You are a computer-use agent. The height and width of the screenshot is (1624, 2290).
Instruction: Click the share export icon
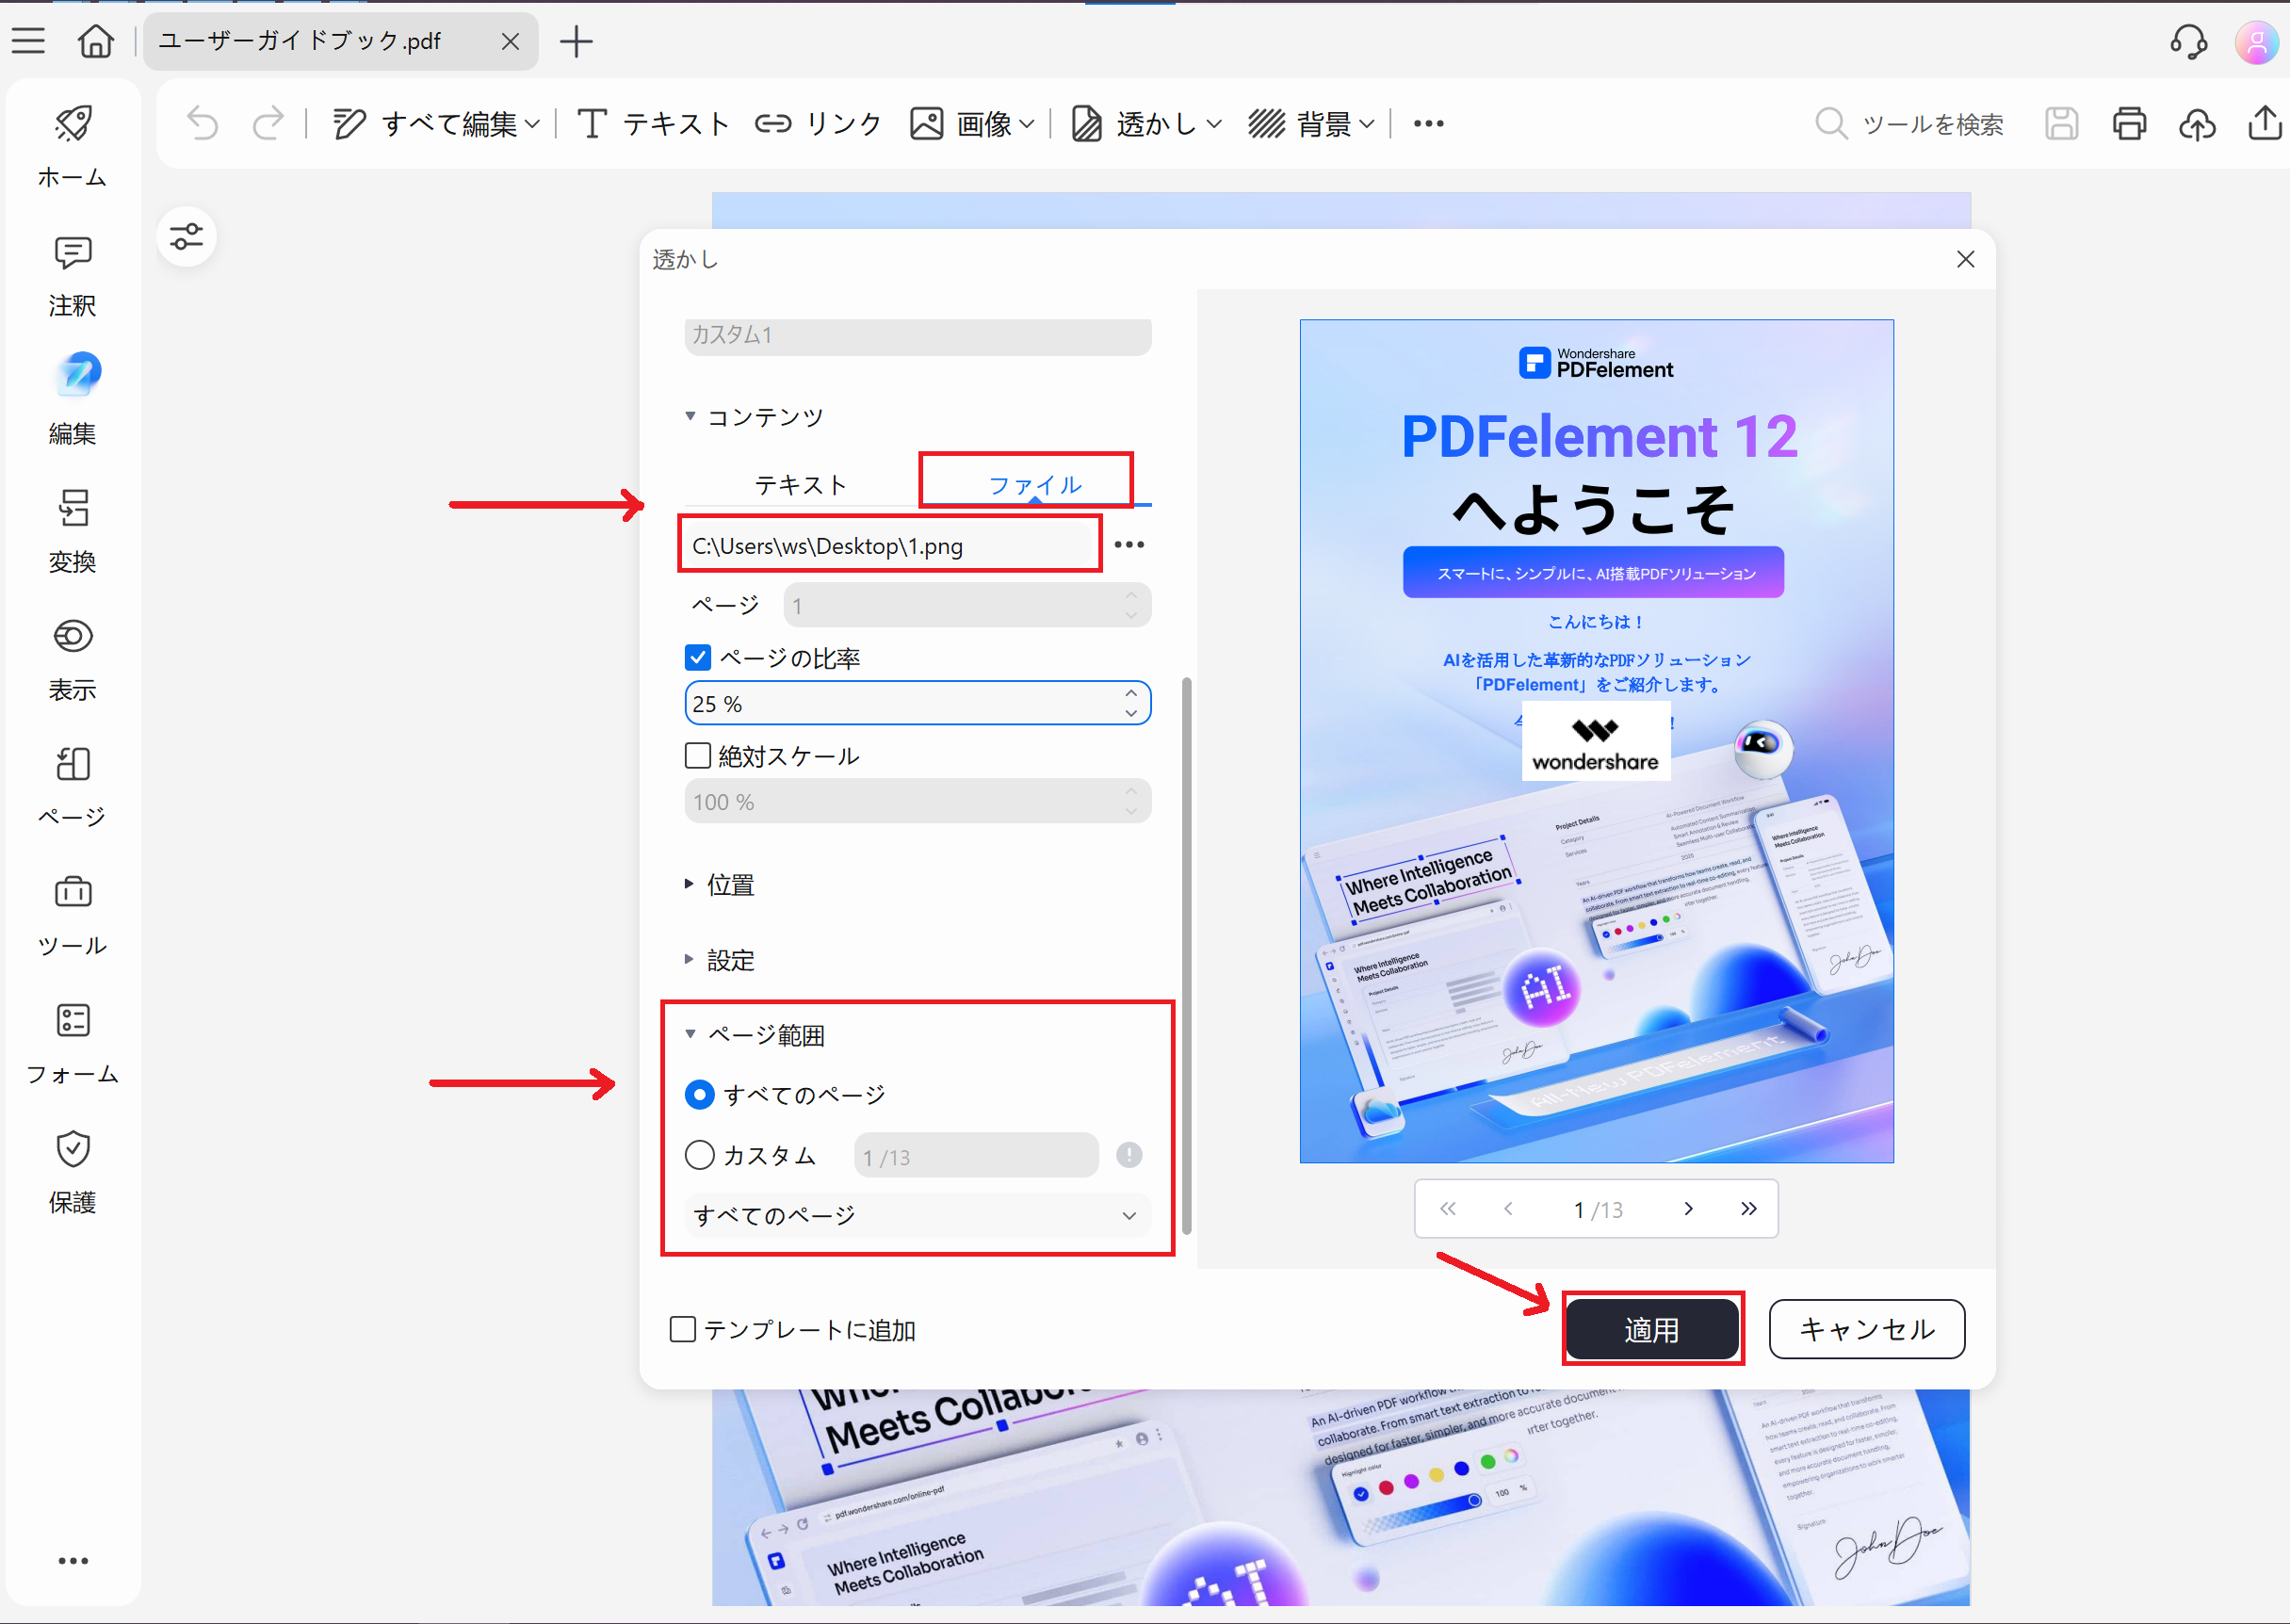click(x=2265, y=124)
